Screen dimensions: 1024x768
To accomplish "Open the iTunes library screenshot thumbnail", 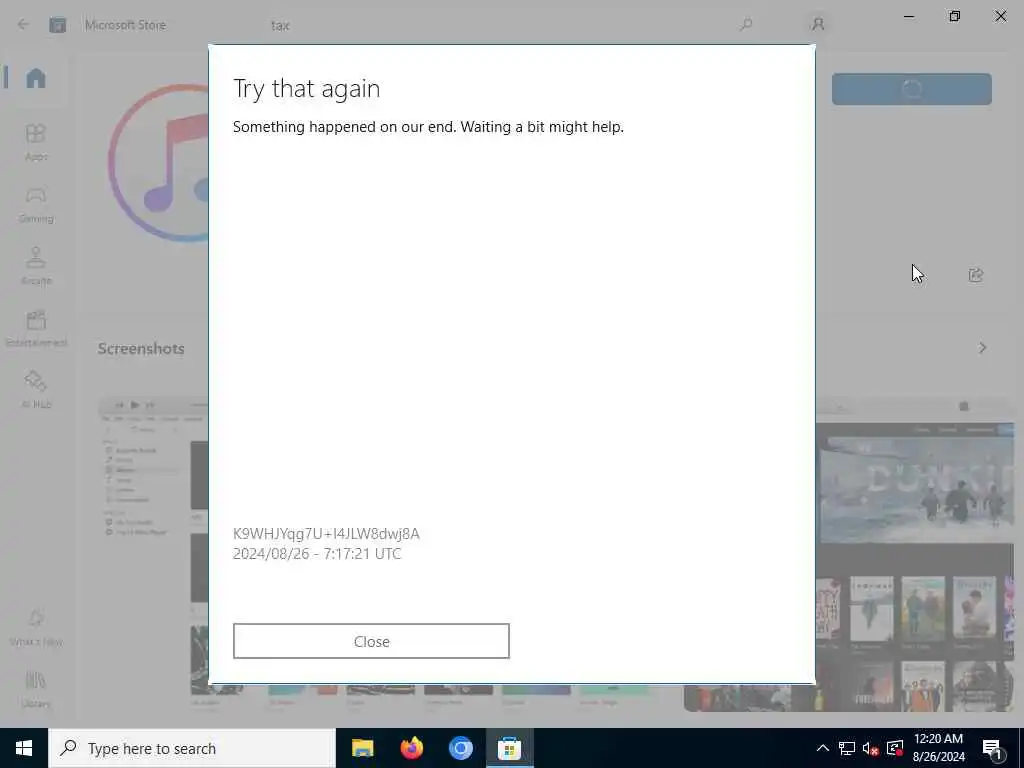I will click(x=153, y=552).
